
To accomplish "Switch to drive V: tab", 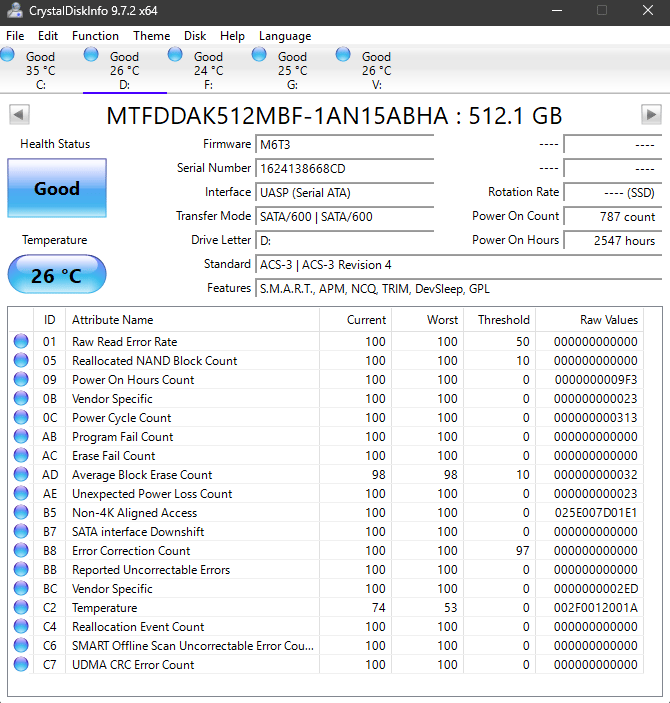I will coord(377,70).
